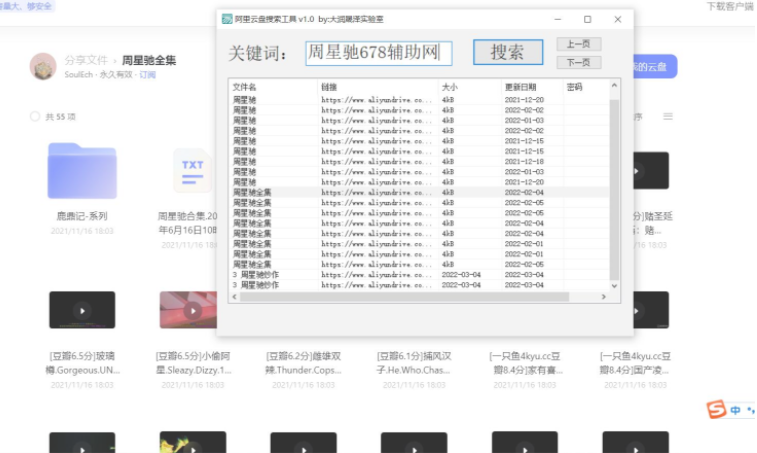Click the 分享文件 breadcrumb
The height and width of the screenshot is (453, 757).
[x=88, y=60]
